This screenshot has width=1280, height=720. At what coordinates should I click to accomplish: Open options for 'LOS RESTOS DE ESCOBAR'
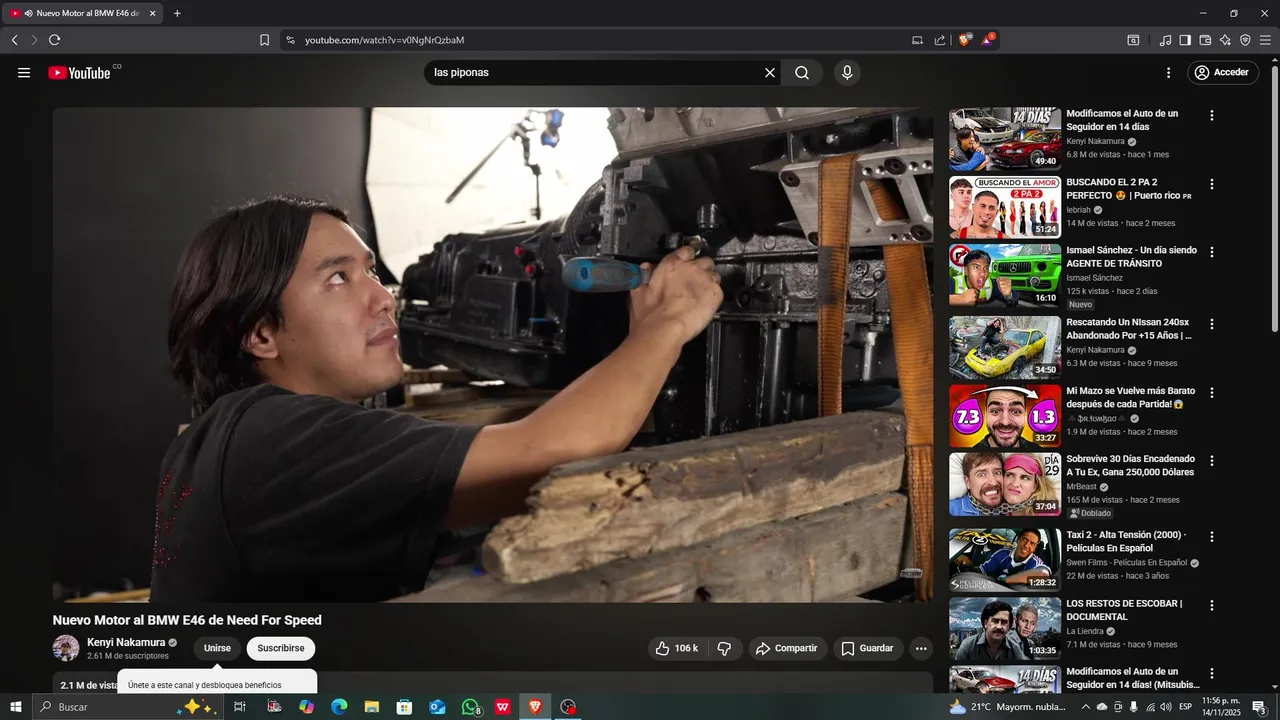(x=1212, y=606)
